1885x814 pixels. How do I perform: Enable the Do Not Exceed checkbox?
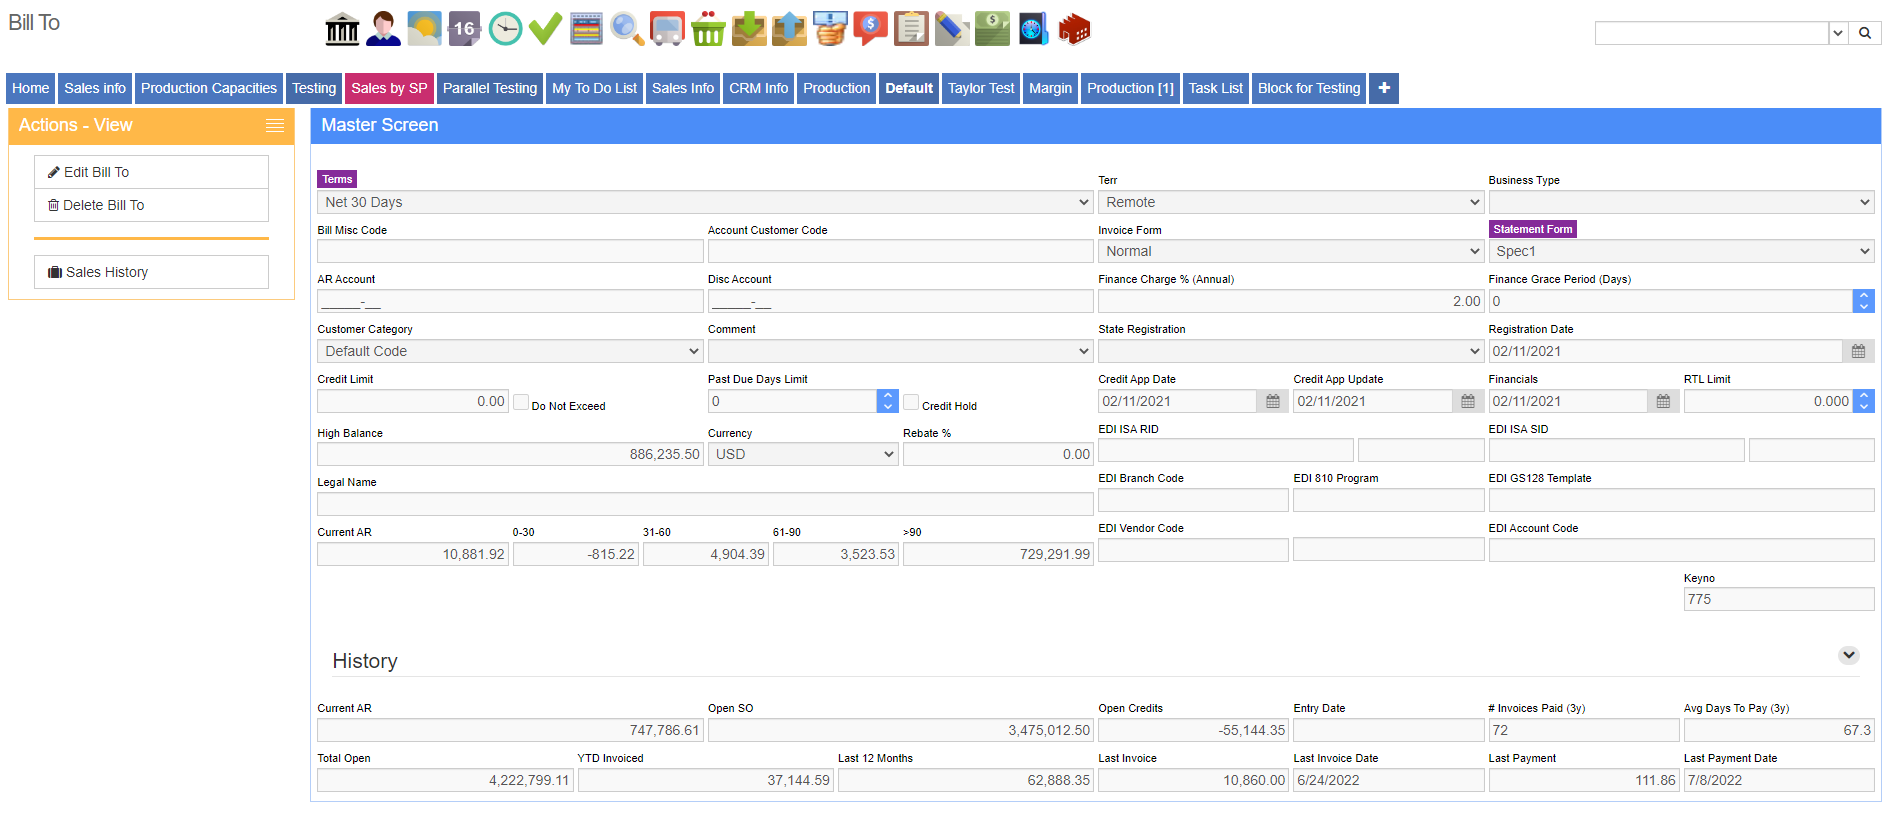pyautogui.click(x=521, y=402)
